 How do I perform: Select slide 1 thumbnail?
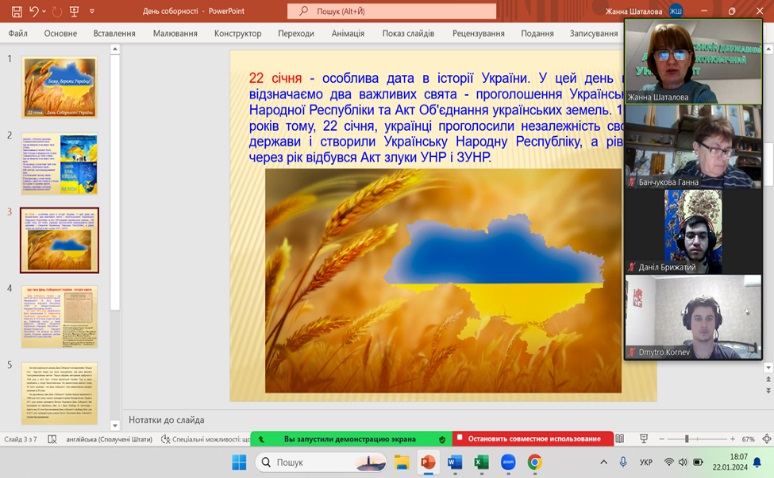(59, 87)
